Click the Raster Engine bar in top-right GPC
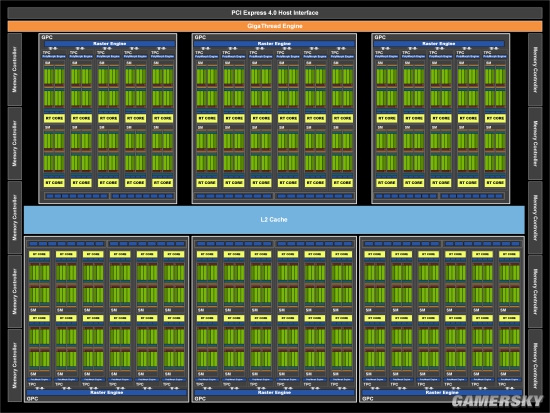This screenshot has height=413, width=550. (x=439, y=44)
